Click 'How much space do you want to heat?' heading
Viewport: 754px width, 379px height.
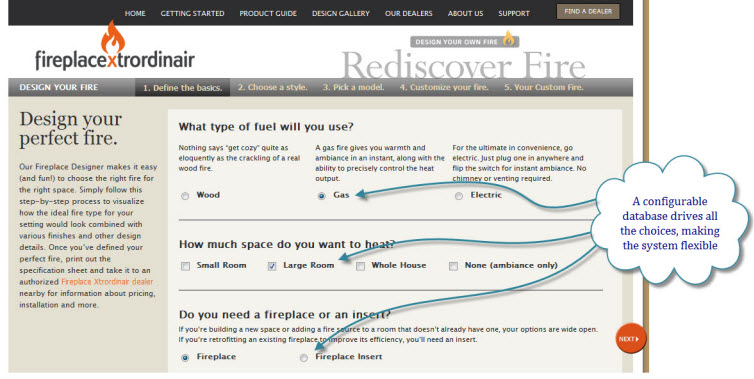click(x=287, y=244)
